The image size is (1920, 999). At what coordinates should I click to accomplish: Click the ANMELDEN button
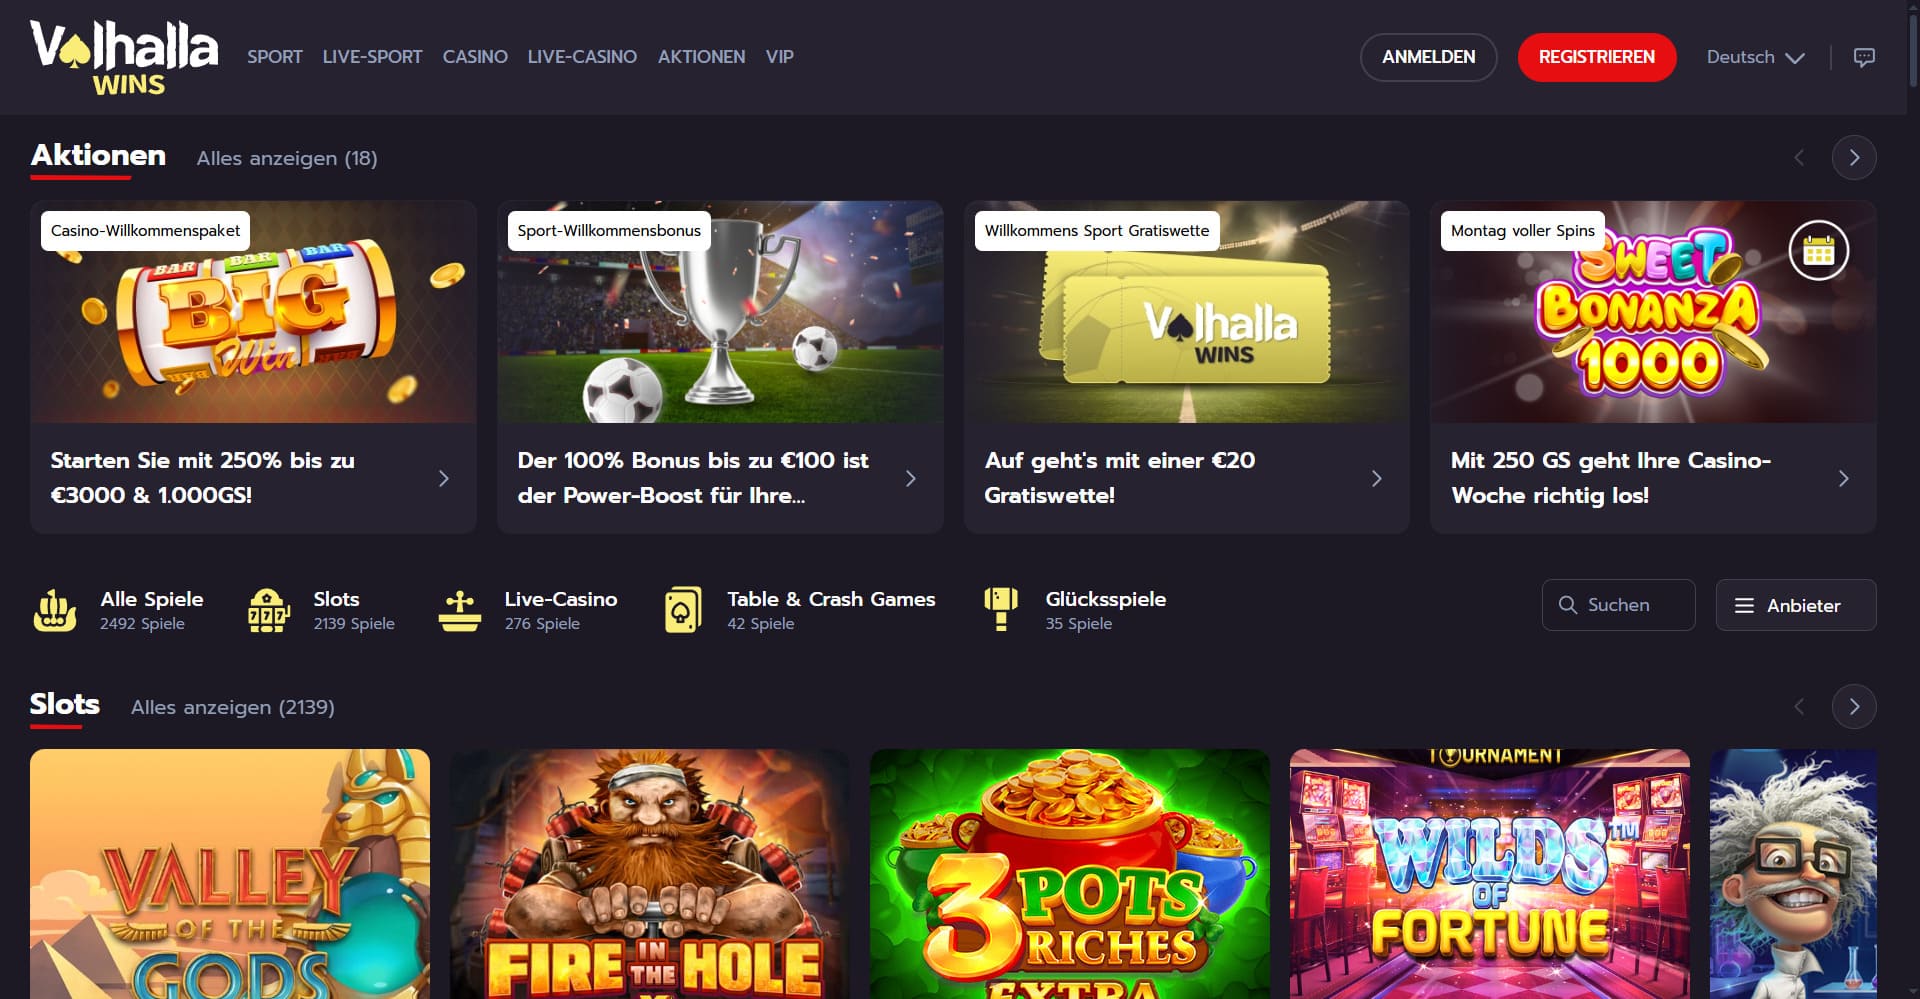coord(1428,57)
